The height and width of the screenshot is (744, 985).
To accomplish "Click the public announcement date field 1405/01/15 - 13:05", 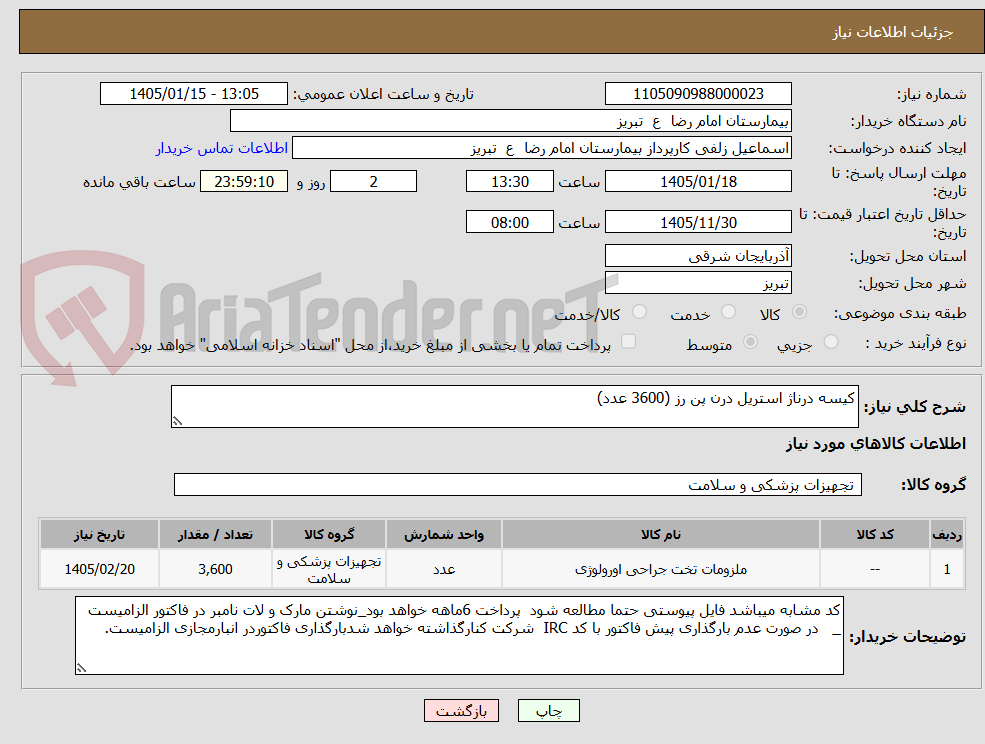I will click(x=193, y=94).
